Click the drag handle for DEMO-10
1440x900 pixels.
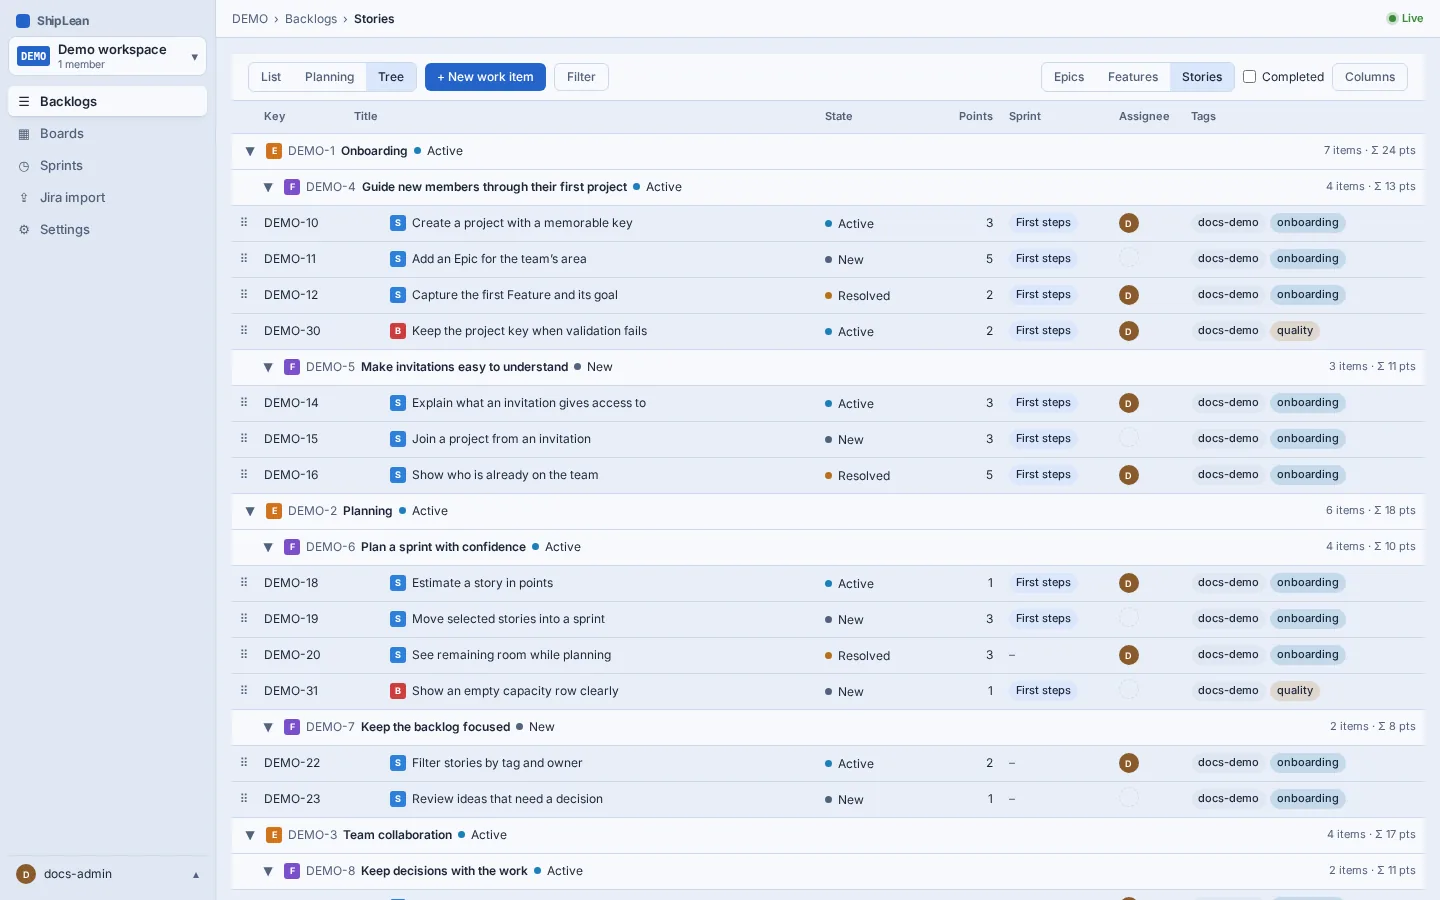244,222
